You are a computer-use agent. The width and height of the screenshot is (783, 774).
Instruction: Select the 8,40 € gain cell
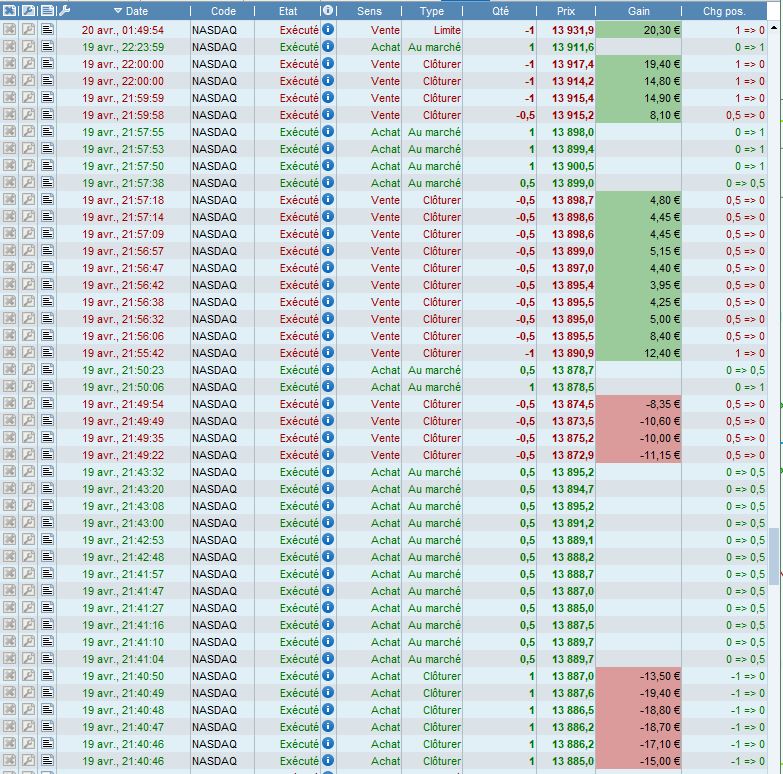pyautogui.click(x=639, y=336)
